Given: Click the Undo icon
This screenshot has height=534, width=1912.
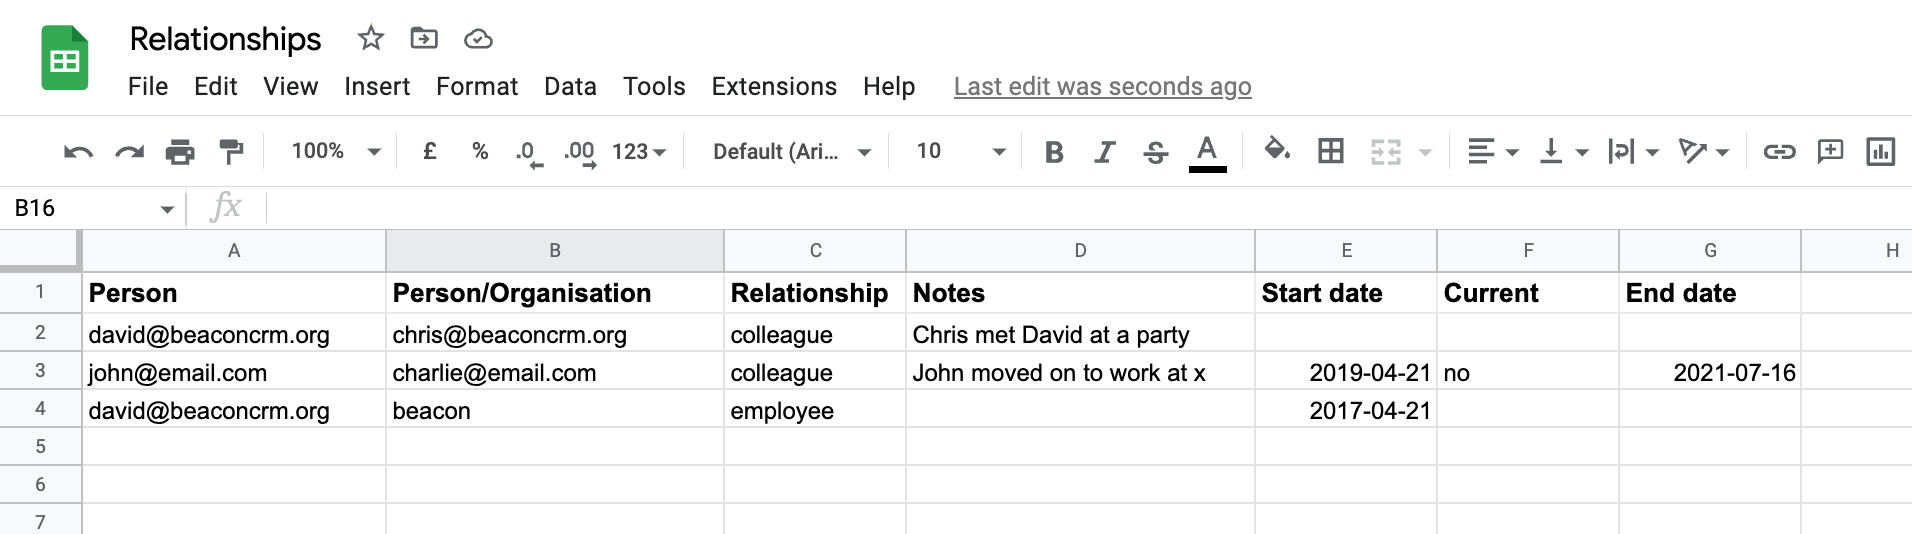Looking at the screenshot, I should pos(78,152).
